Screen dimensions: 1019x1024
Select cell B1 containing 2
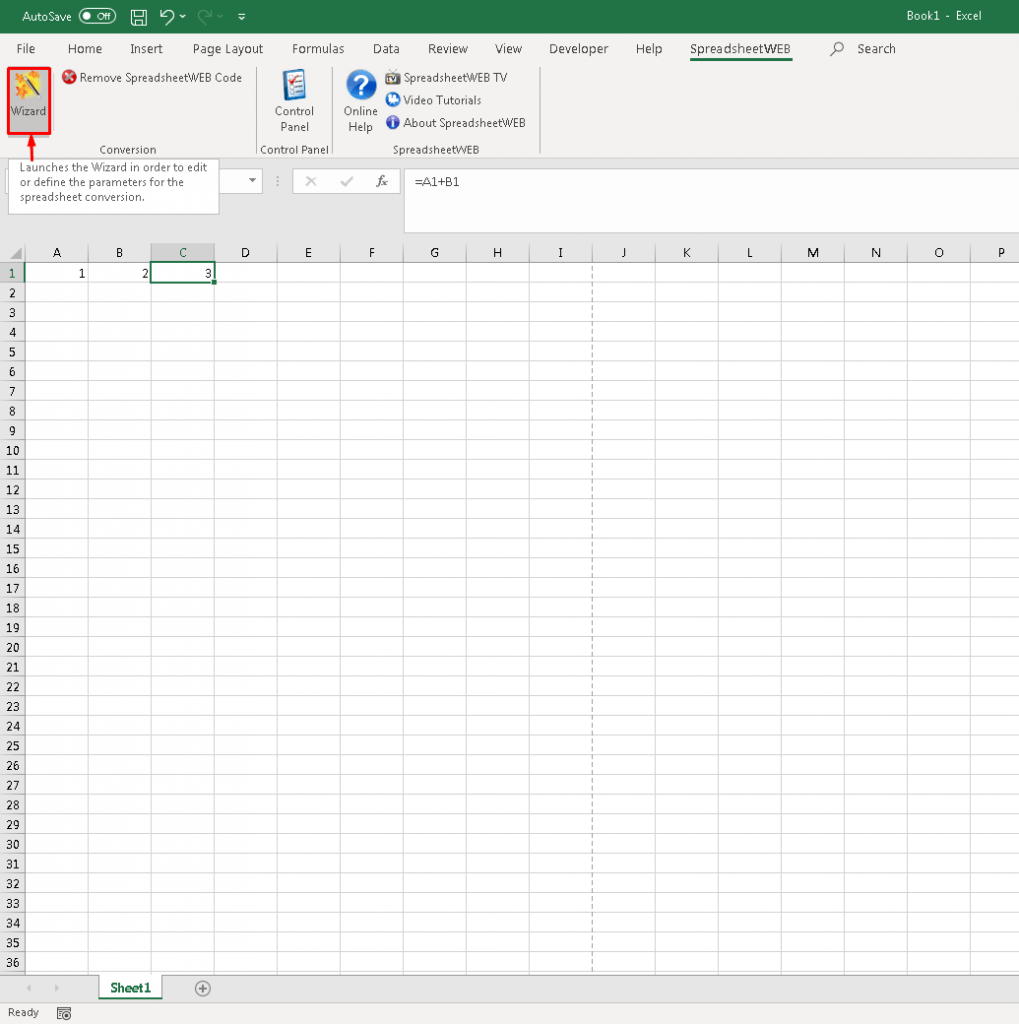[x=120, y=273]
